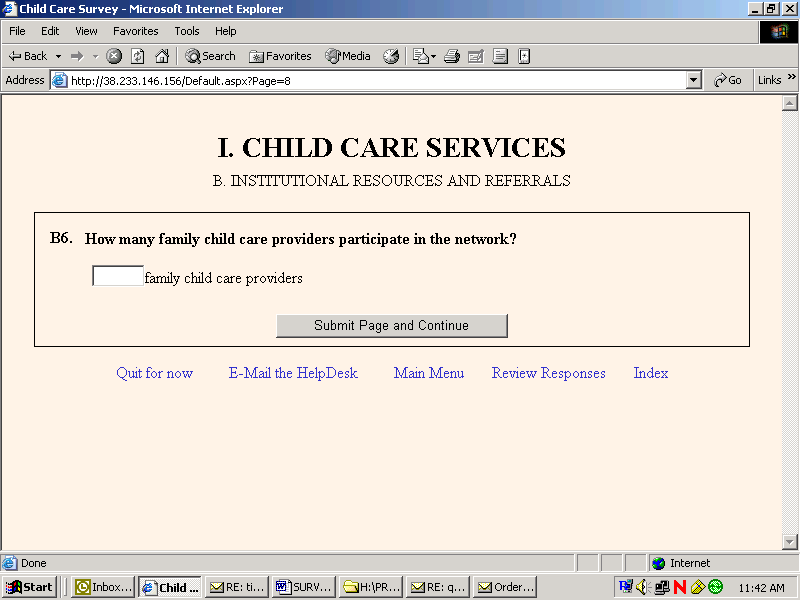Print the page with the printer icon

[452, 56]
